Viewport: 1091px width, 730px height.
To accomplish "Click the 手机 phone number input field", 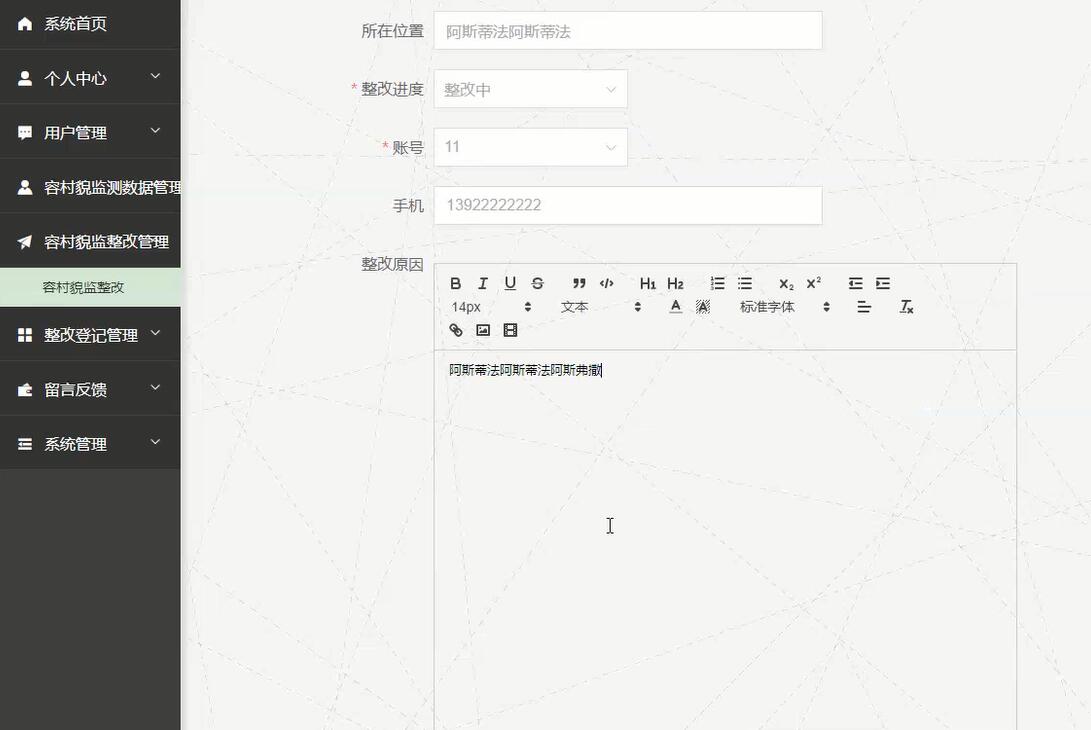I will [627, 204].
